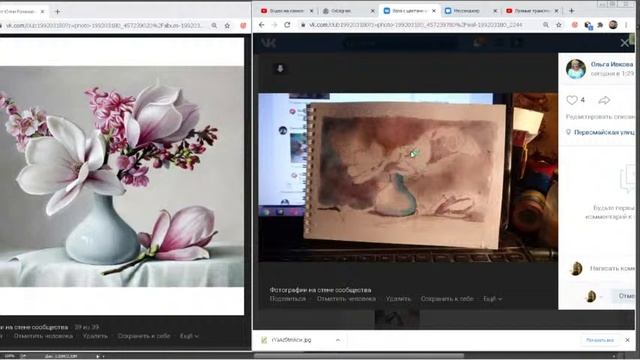Click the VK logo in the right window
Image resolution: width=640 pixels, height=360 pixels.
point(269,43)
